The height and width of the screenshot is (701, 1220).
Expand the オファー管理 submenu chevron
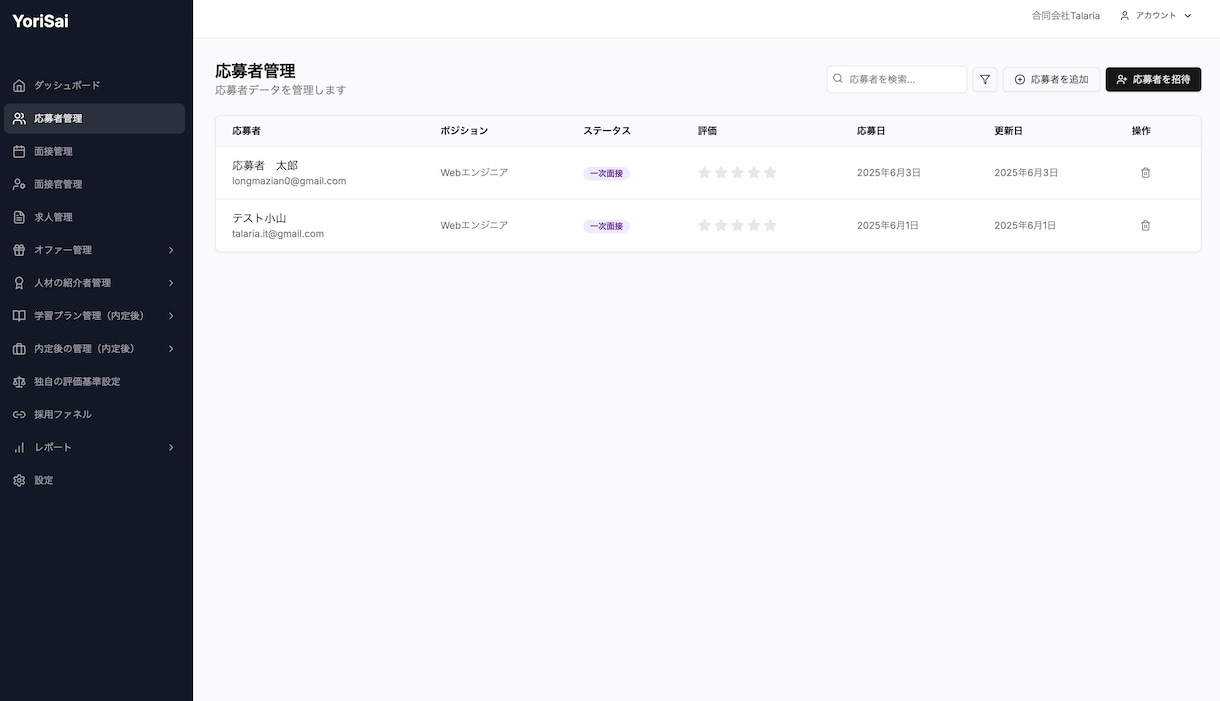pyautogui.click(x=171, y=250)
